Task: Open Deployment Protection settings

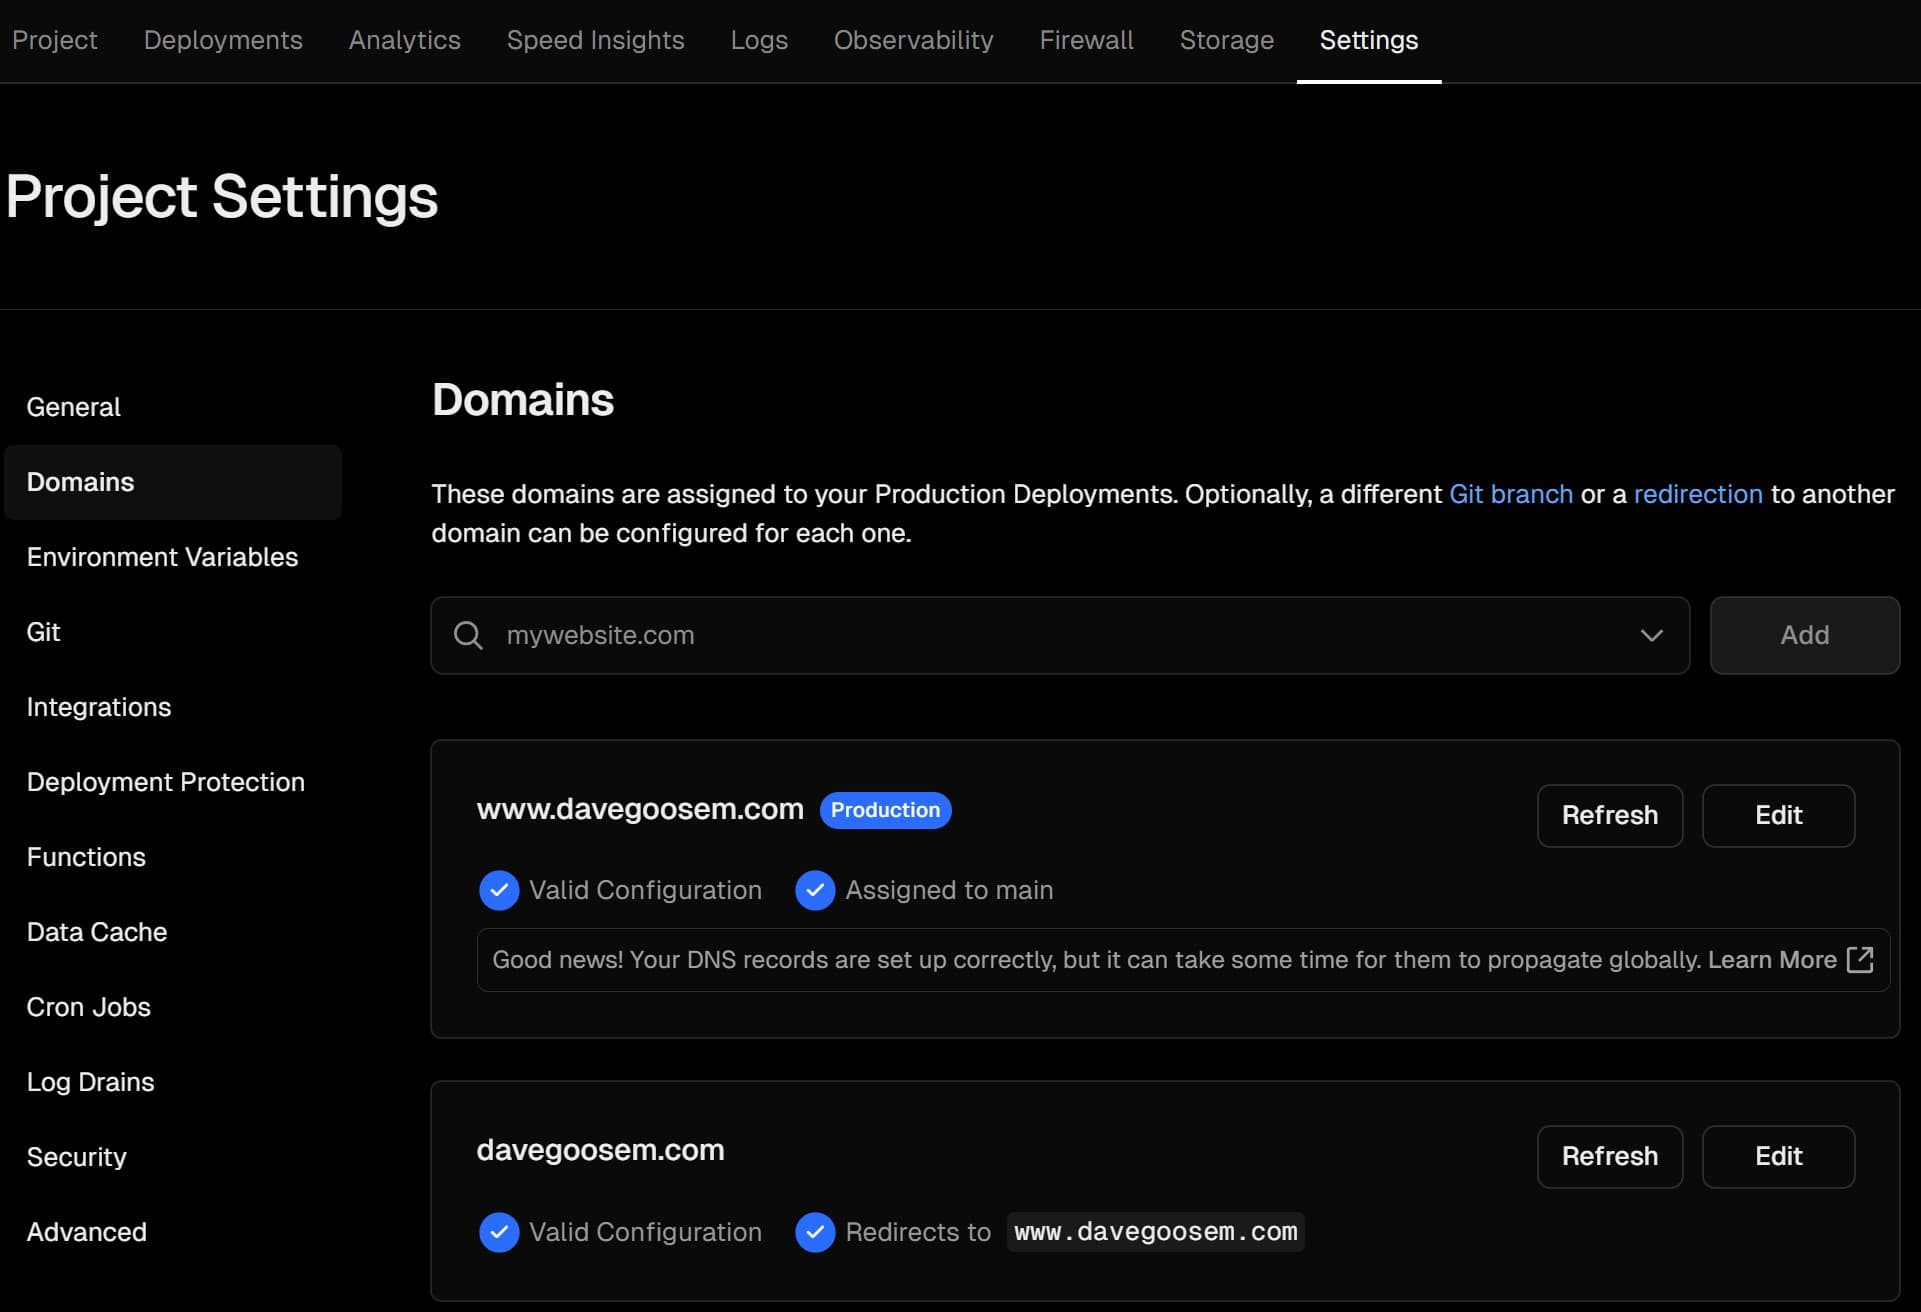Action: (166, 782)
